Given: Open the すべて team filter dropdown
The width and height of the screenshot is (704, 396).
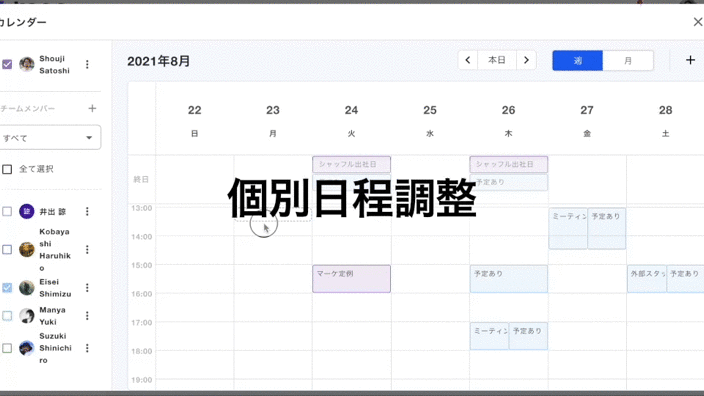Looking at the screenshot, I should coord(49,137).
